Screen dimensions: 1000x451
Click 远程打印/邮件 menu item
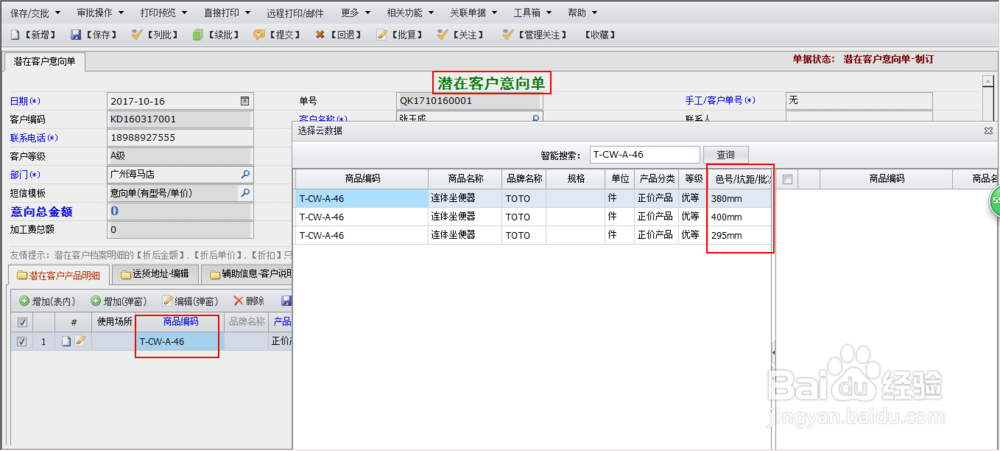296,12
